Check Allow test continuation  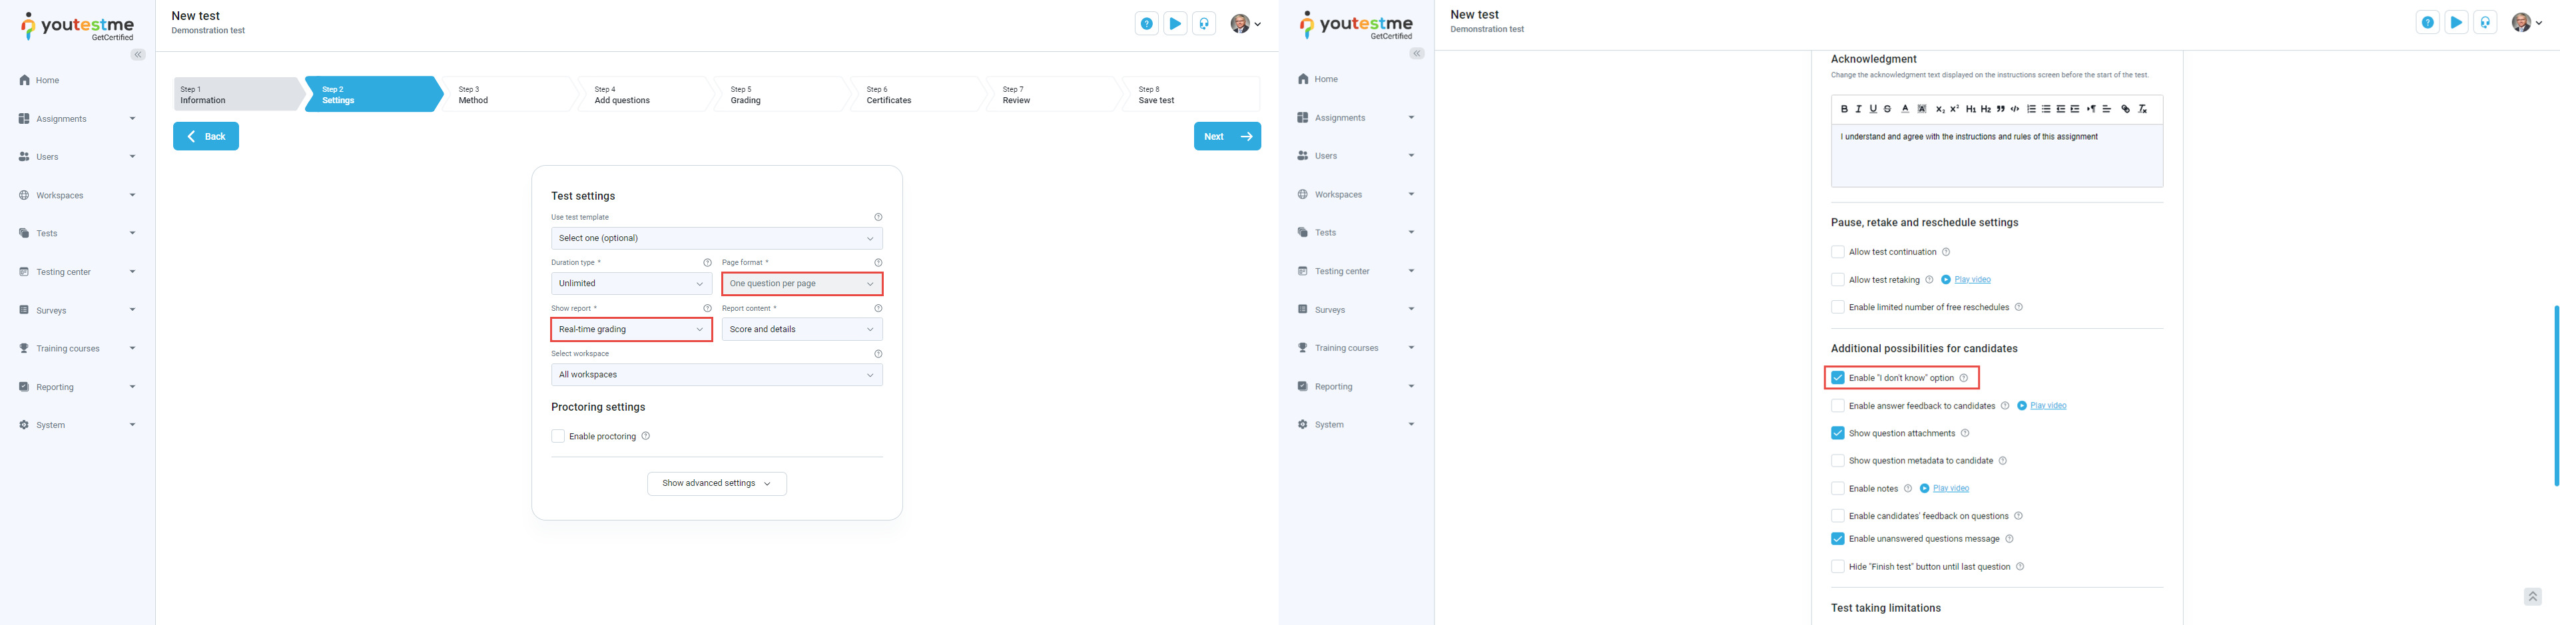(x=1838, y=252)
